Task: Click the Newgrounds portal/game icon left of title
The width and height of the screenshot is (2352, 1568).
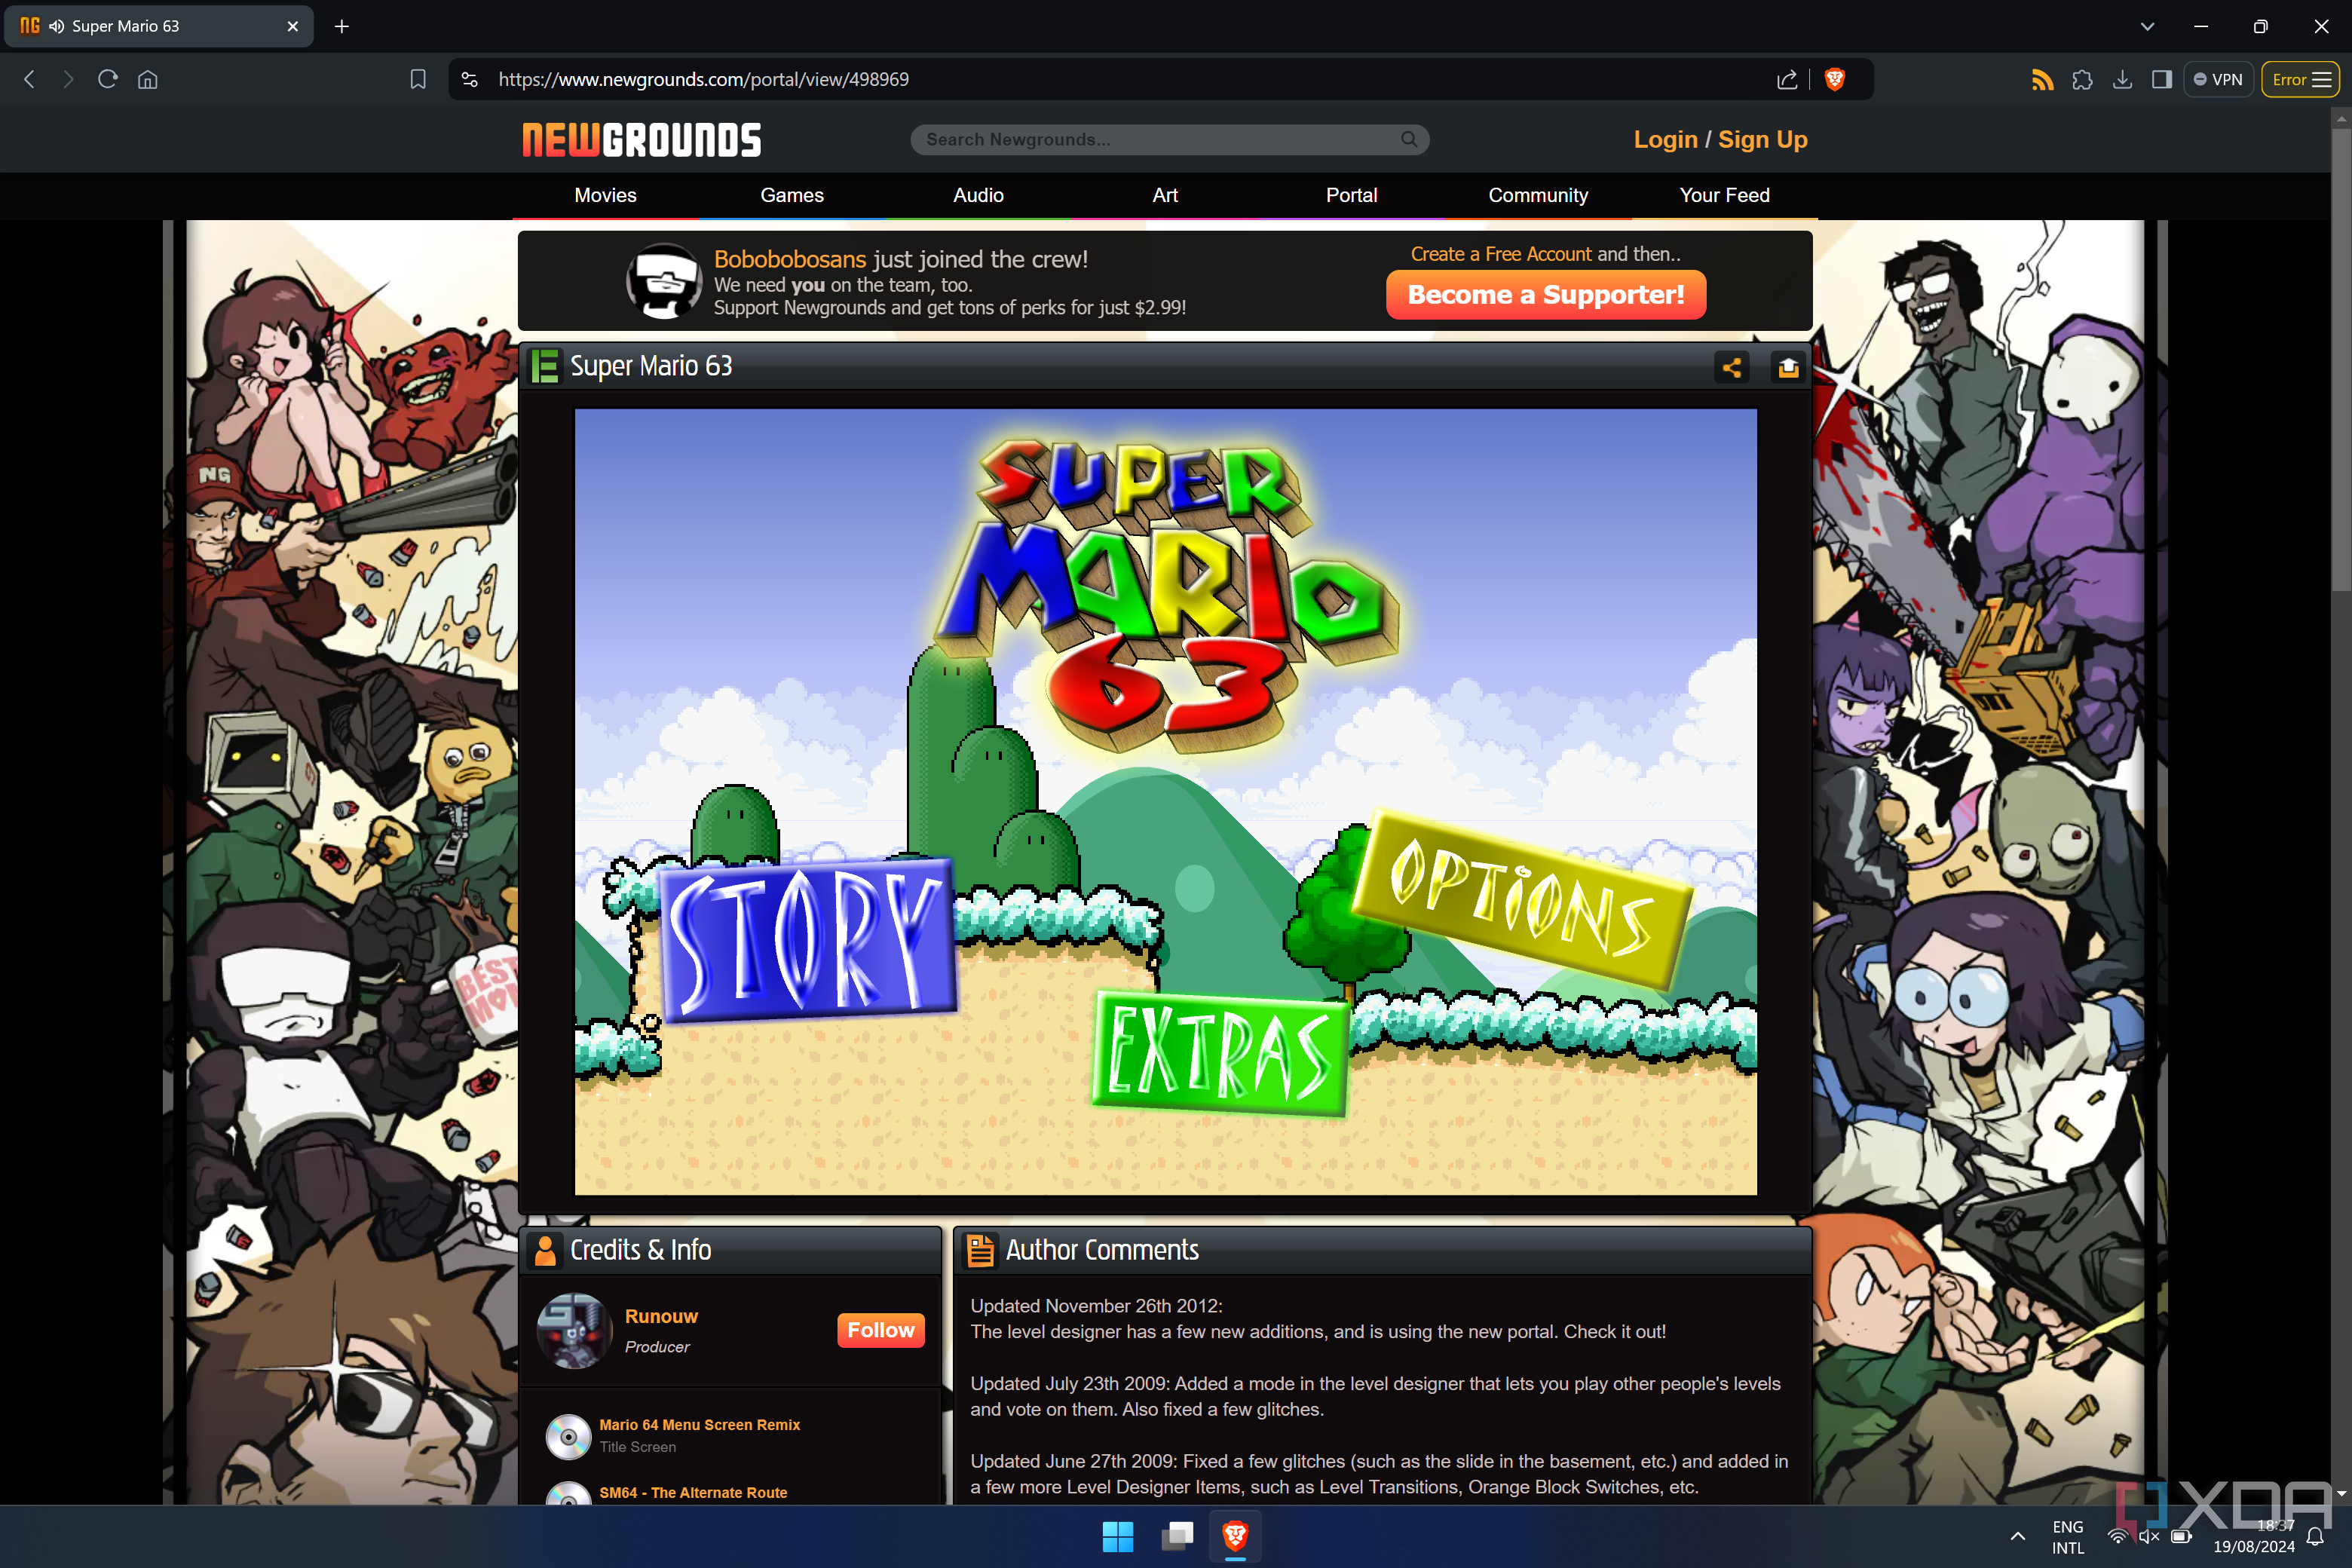Action: 548,366
